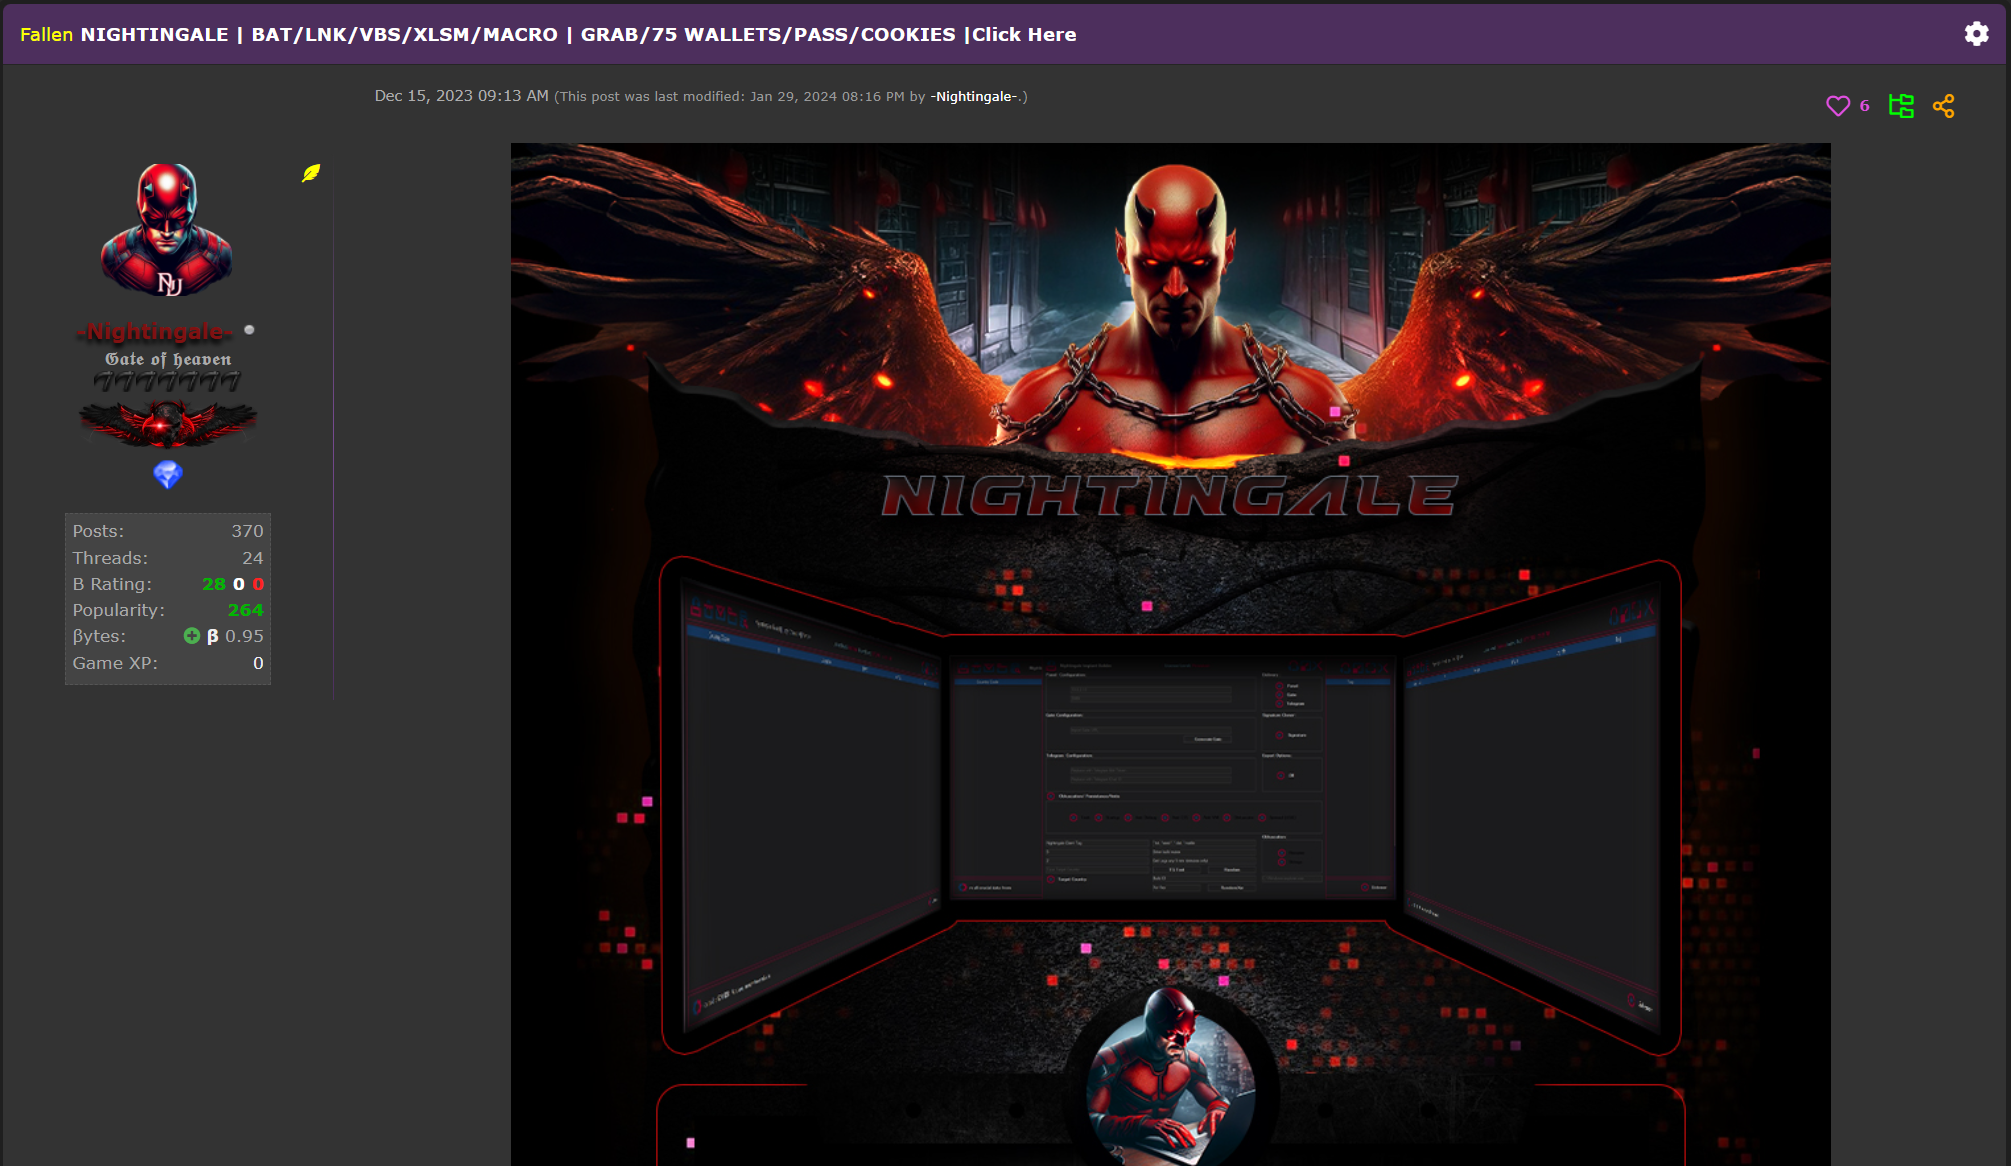The width and height of the screenshot is (2011, 1166).
Task: Open the Nightingale banner image
Action: click(x=1170, y=650)
